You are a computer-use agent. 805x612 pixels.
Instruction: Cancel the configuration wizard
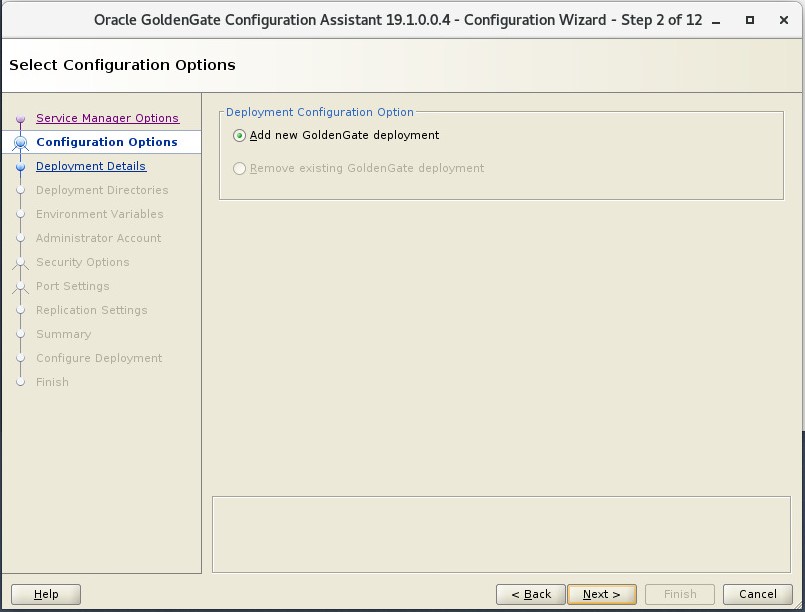[x=757, y=594]
